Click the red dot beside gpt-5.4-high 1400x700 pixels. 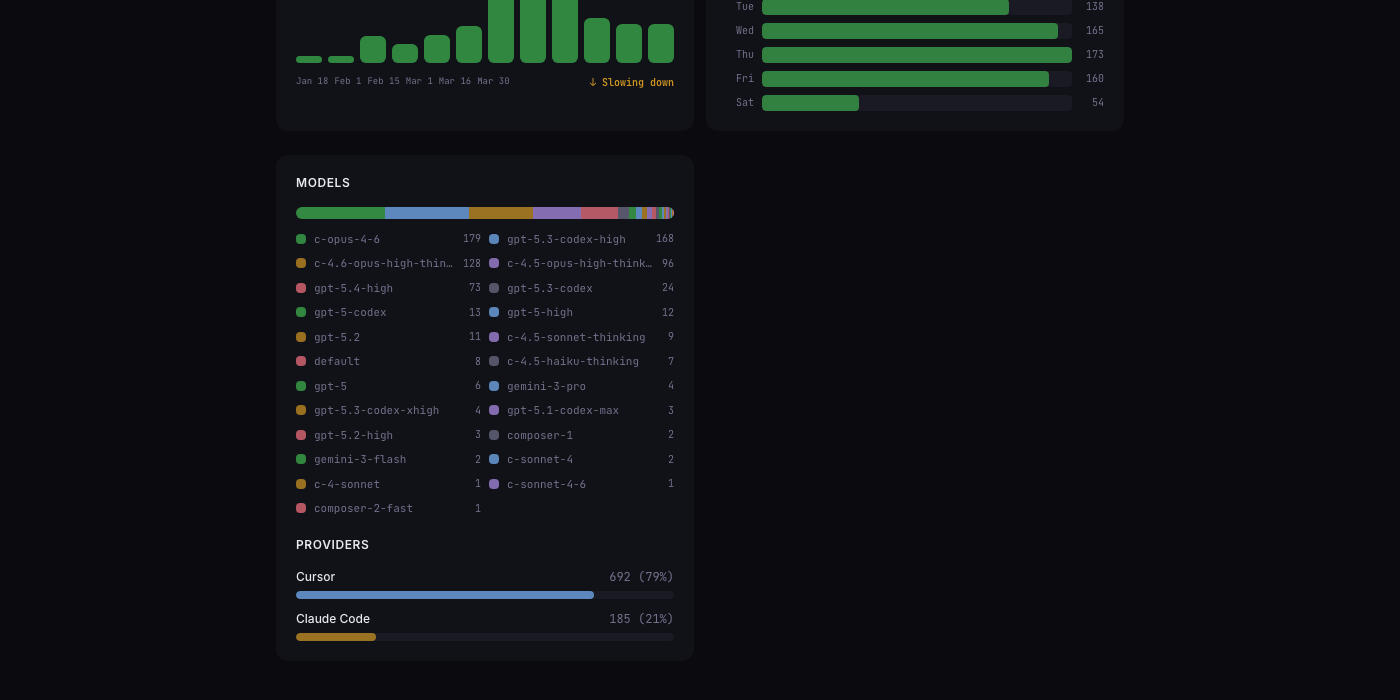301,288
